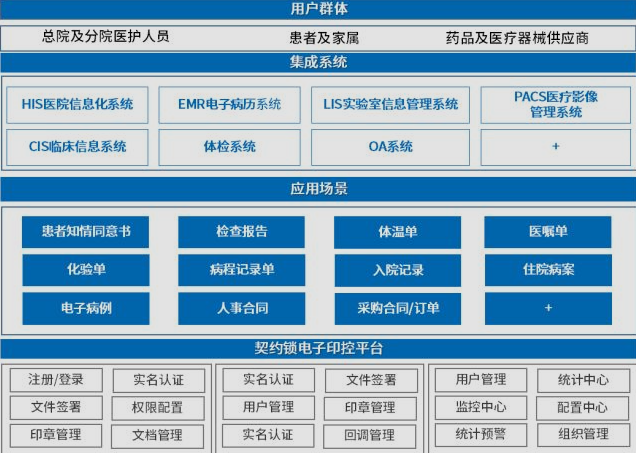Click the CIS临床信息系统 box
This screenshot has height=453, width=636.
[x=77, y=147]
